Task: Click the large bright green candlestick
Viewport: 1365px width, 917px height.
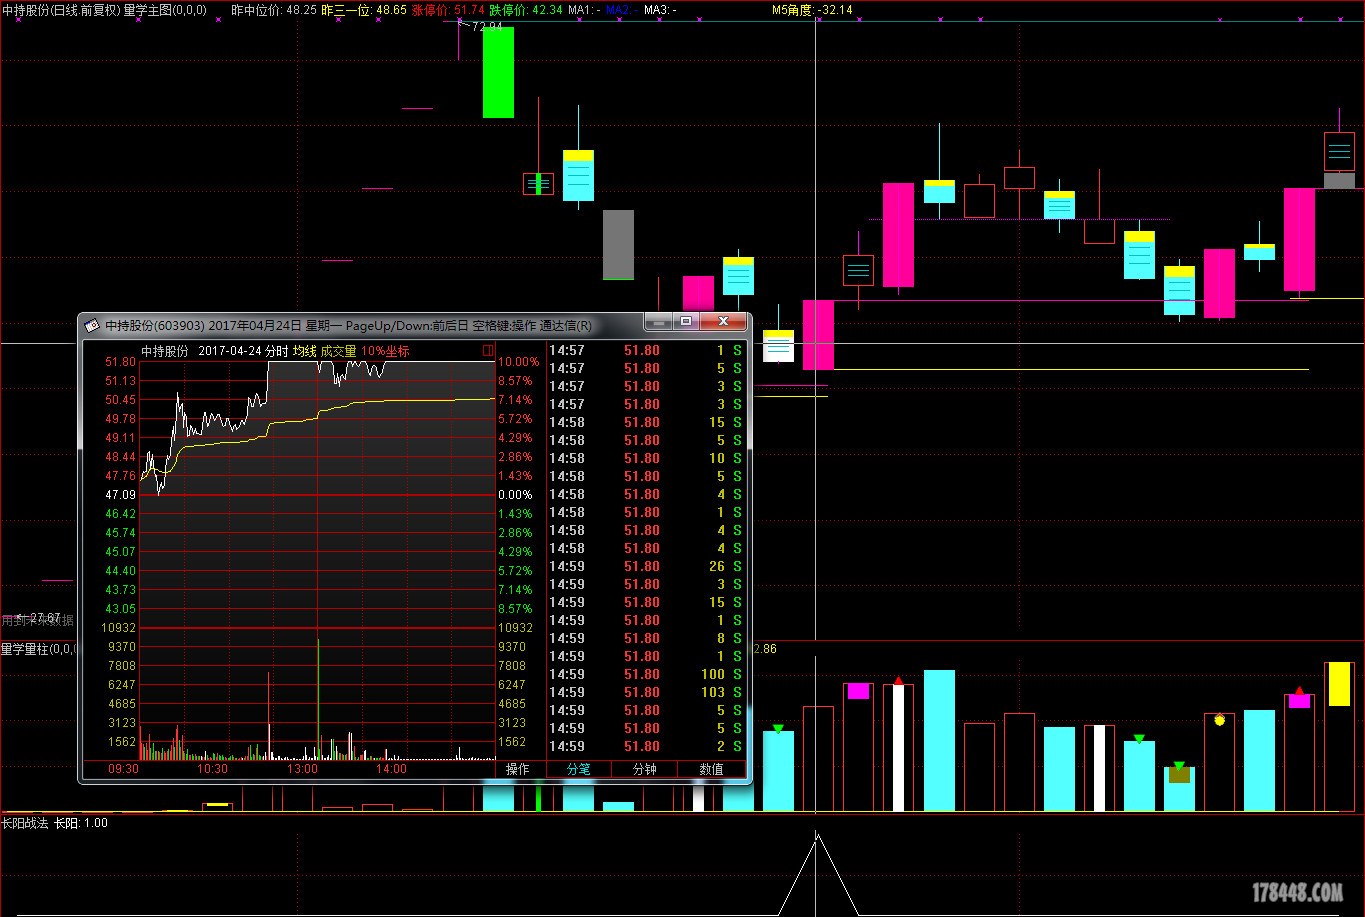Action: pyautogui.click(x=498, y=72)
